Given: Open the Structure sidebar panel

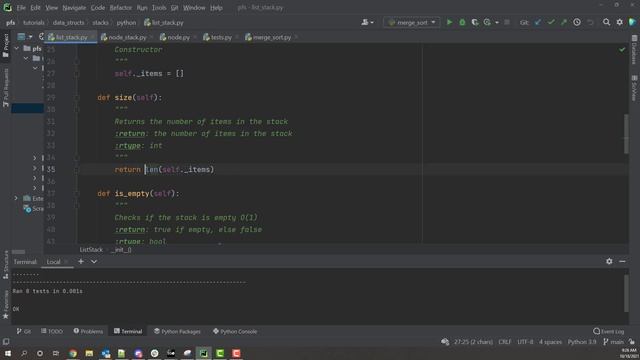Looking at the screenshot, I should point(6,265).
